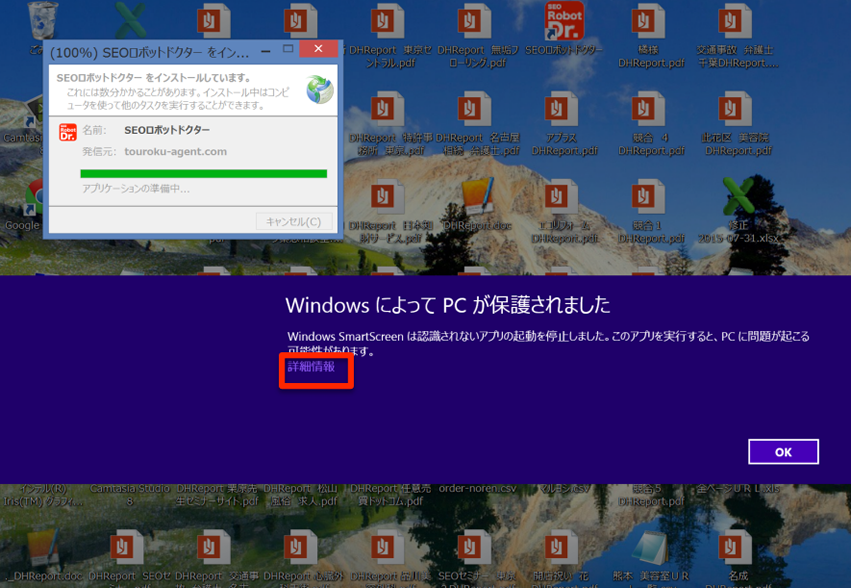Select 名成 pdf icon in bottom row
This screenshot has width=851, height=588.
pyautogui.click(x=734, y=548)
